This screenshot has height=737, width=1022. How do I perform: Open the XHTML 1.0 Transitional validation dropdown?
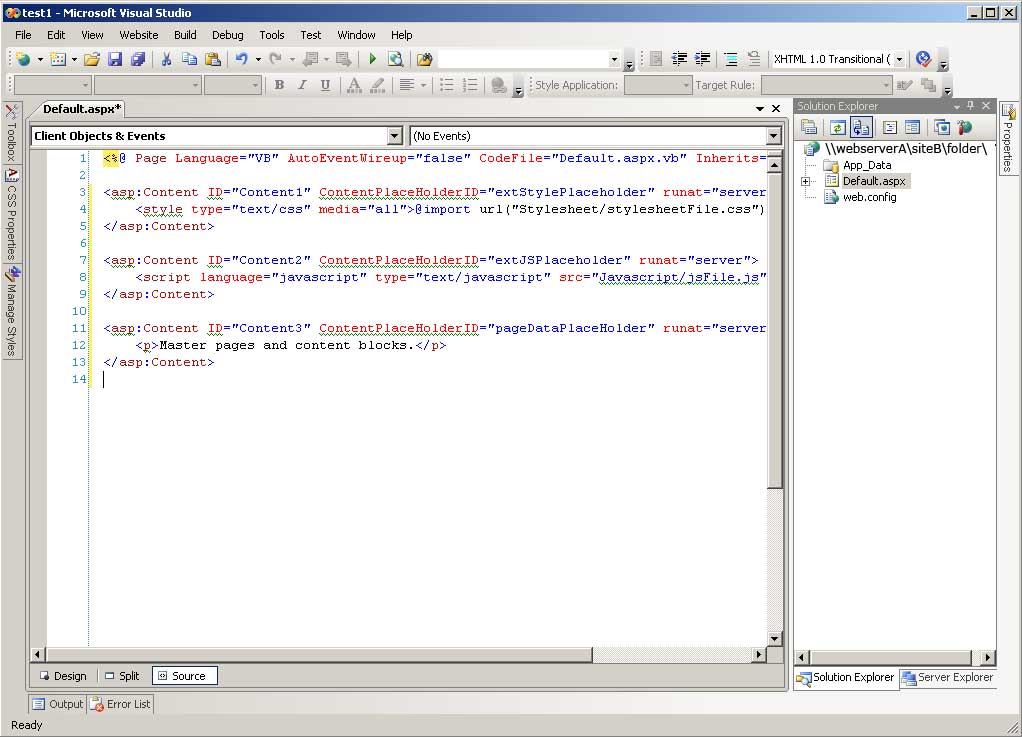pyautogui.click(x=899, y=59)
